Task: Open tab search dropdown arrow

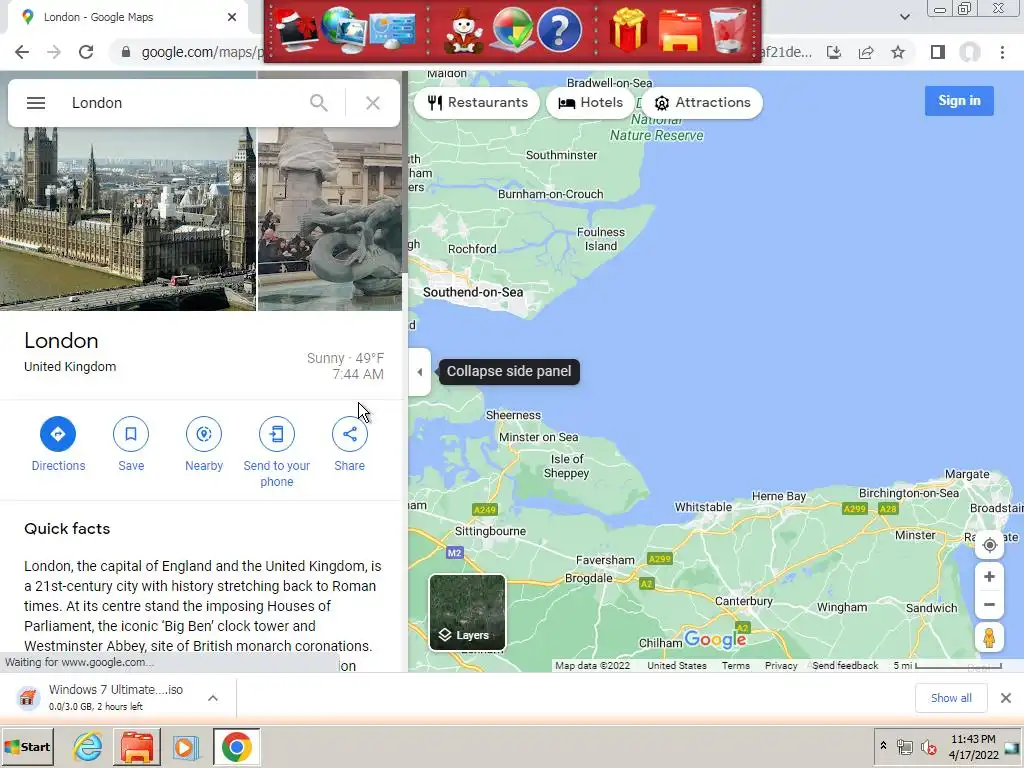Action: coord(904,17)
